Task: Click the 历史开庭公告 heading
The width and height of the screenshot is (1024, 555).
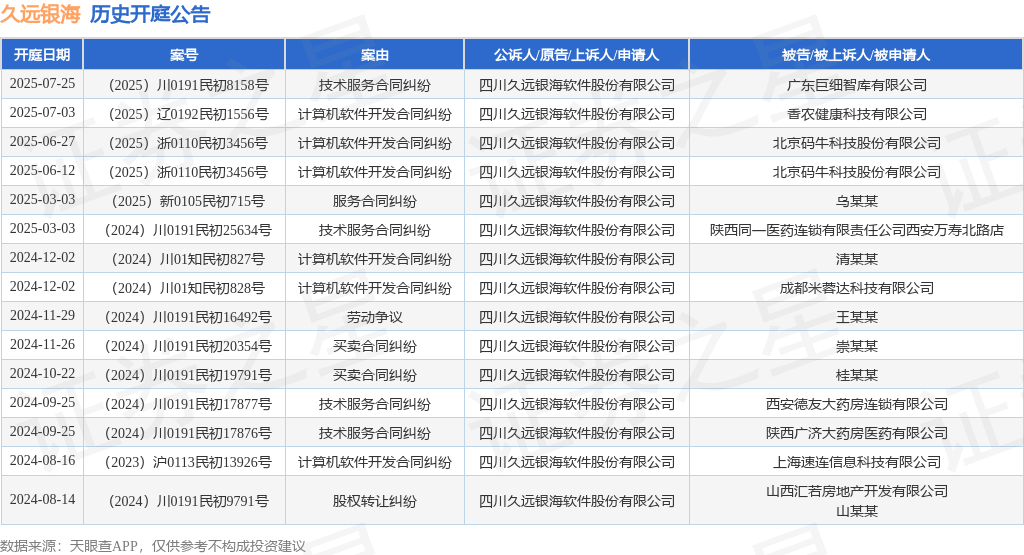Action: [x=150, y=14]
